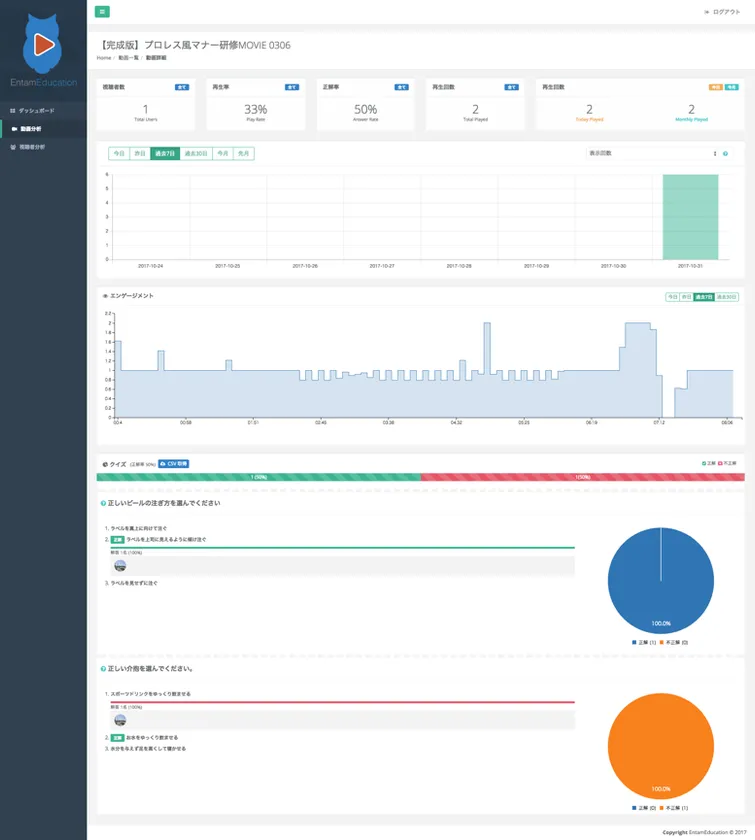Open 動画分析 in the sidebar
Image resolution: width=755 pixels, height=840 pixels.
click(x=30, y=129)
